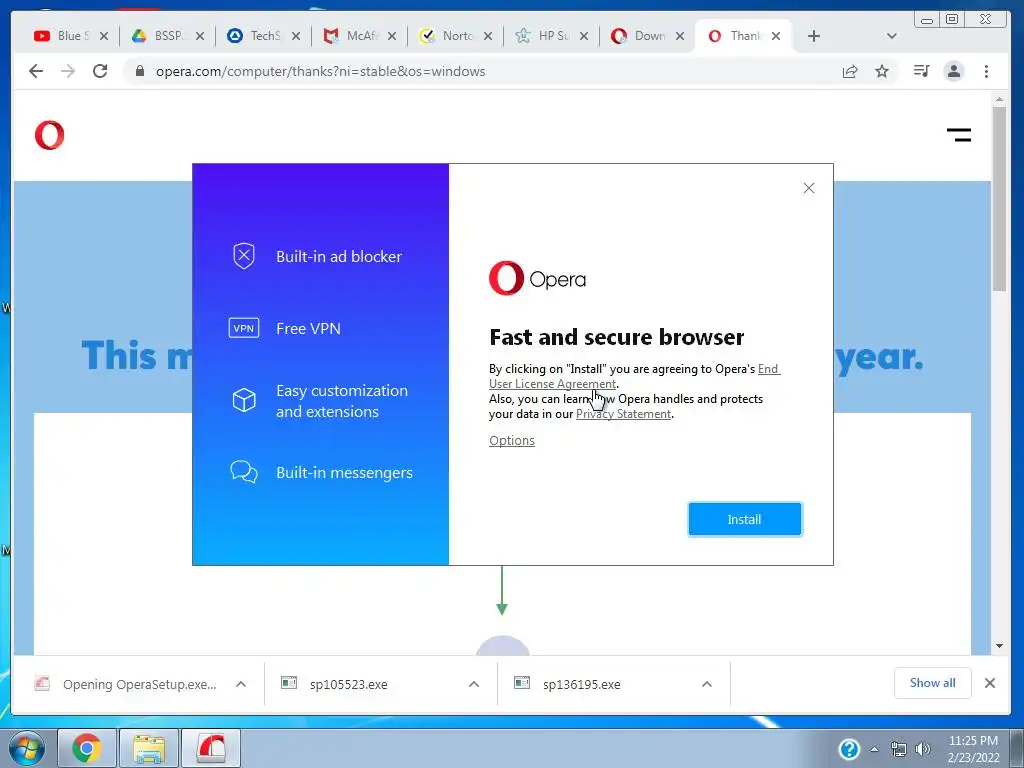
Task: Open Windows Explorer from the taskbar
Action: click(149, 748)
